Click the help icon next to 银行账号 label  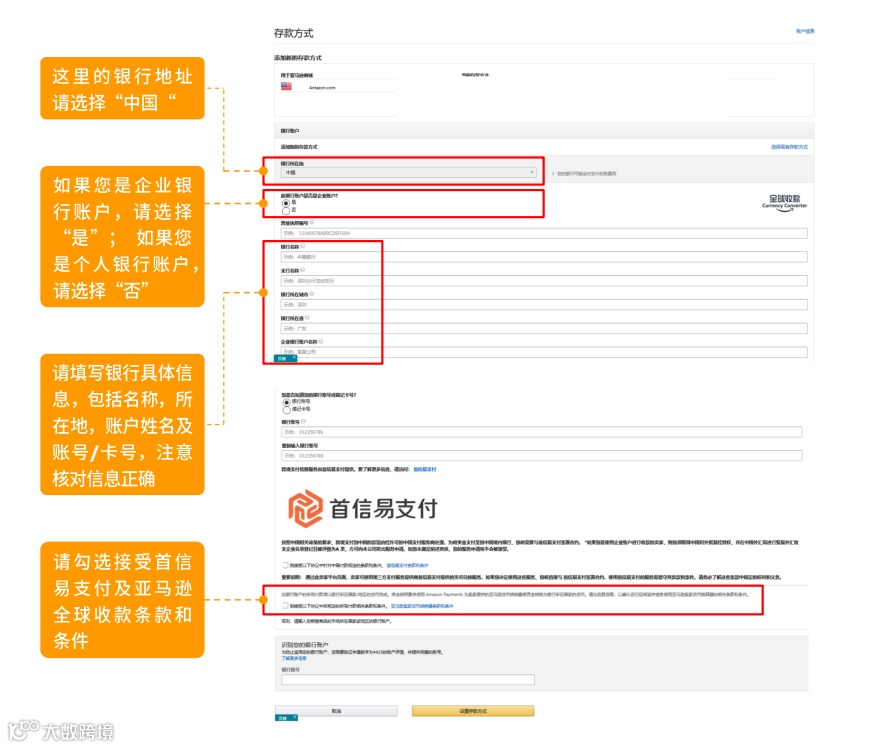click(303, 422)
